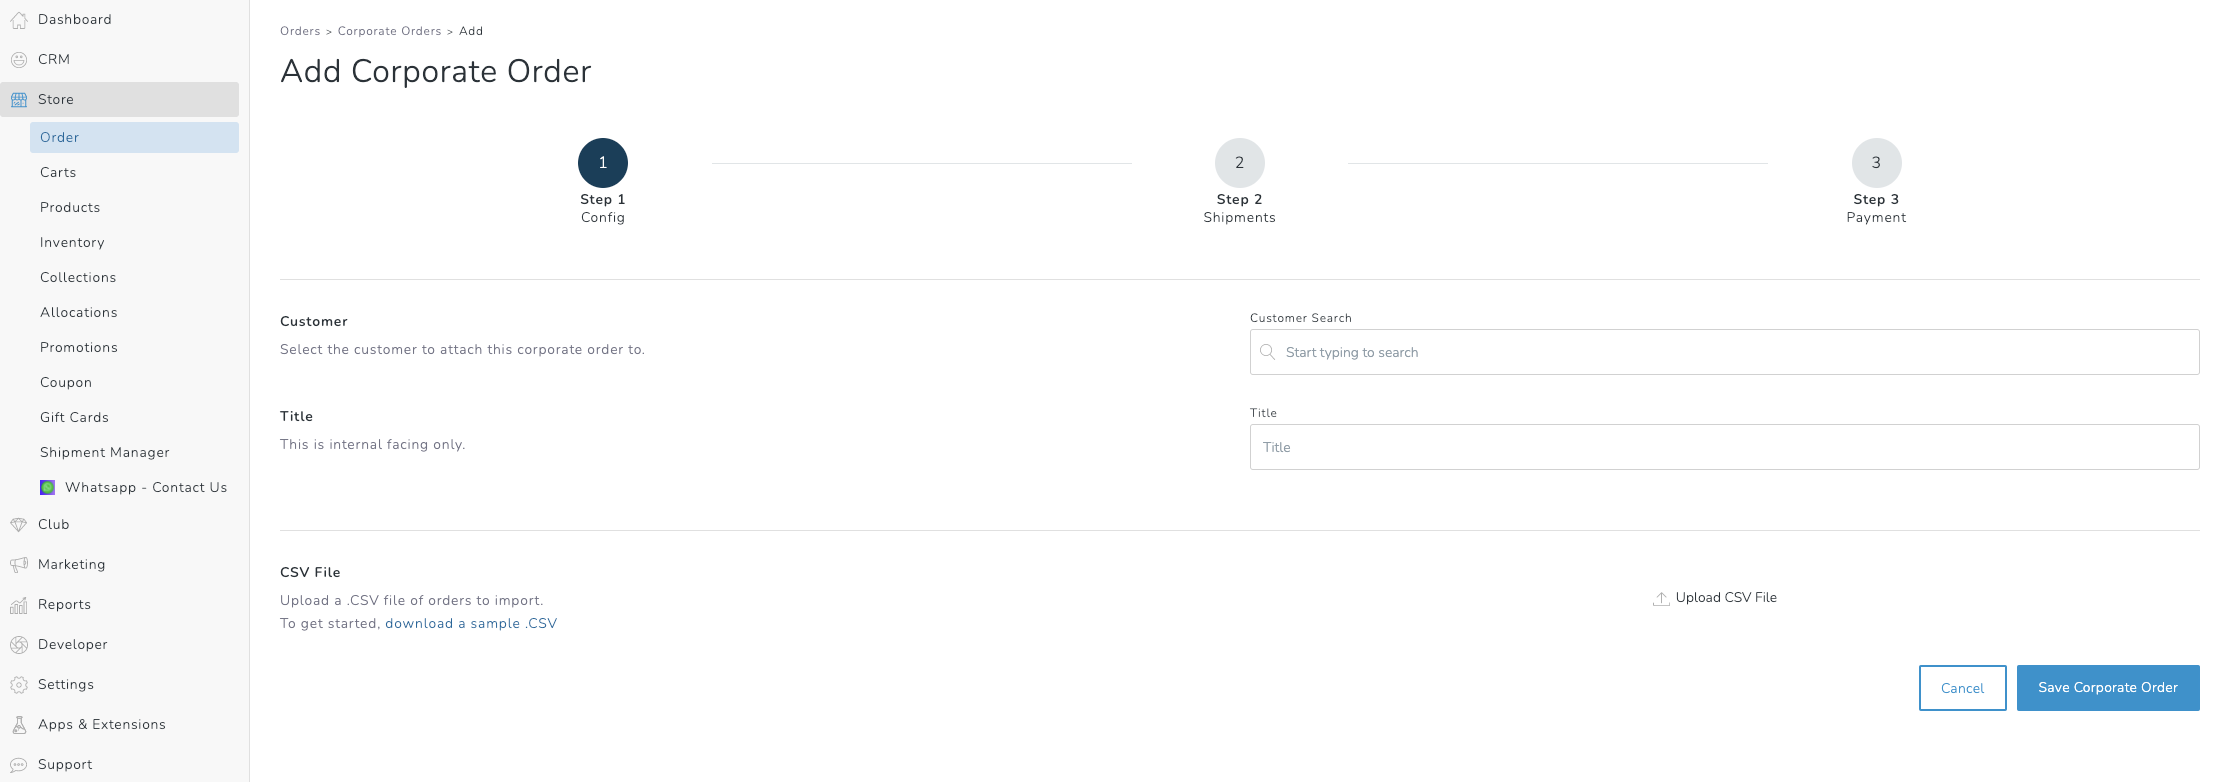
Task: Click the CSV File section label
Action: click(x=310, y=572)
